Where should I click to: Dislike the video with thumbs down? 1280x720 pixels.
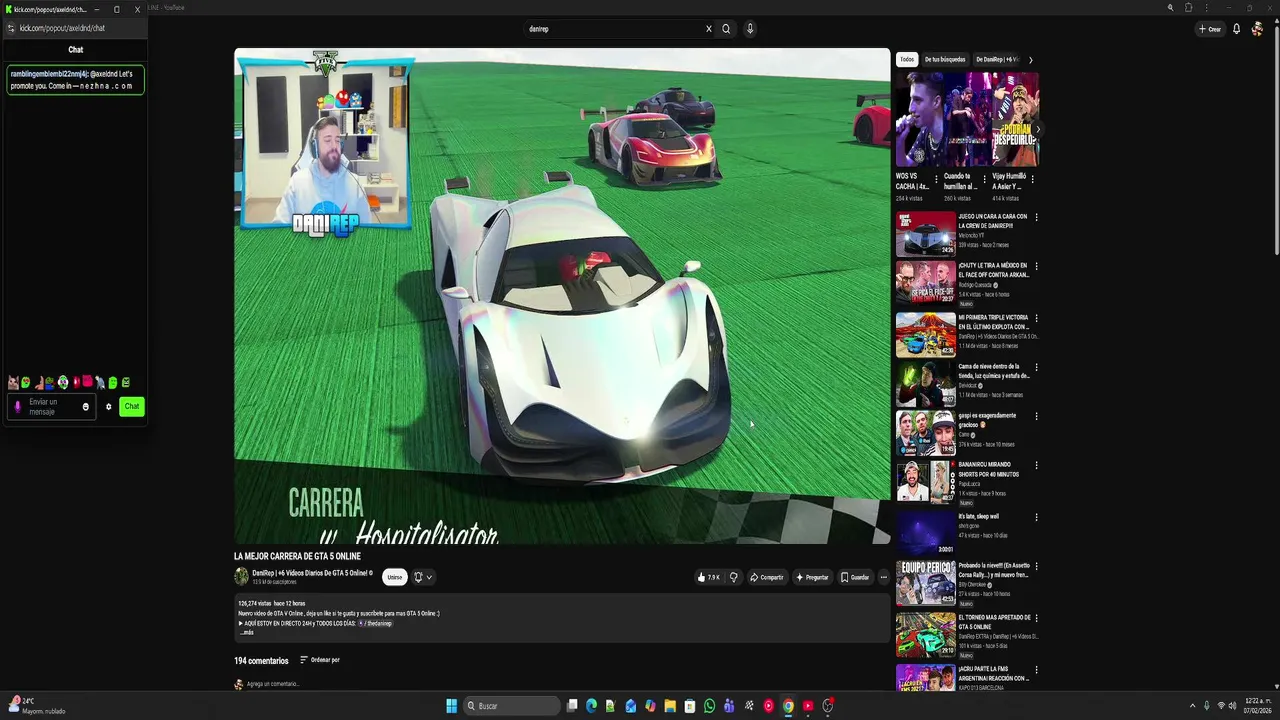[x=733, y=577]
